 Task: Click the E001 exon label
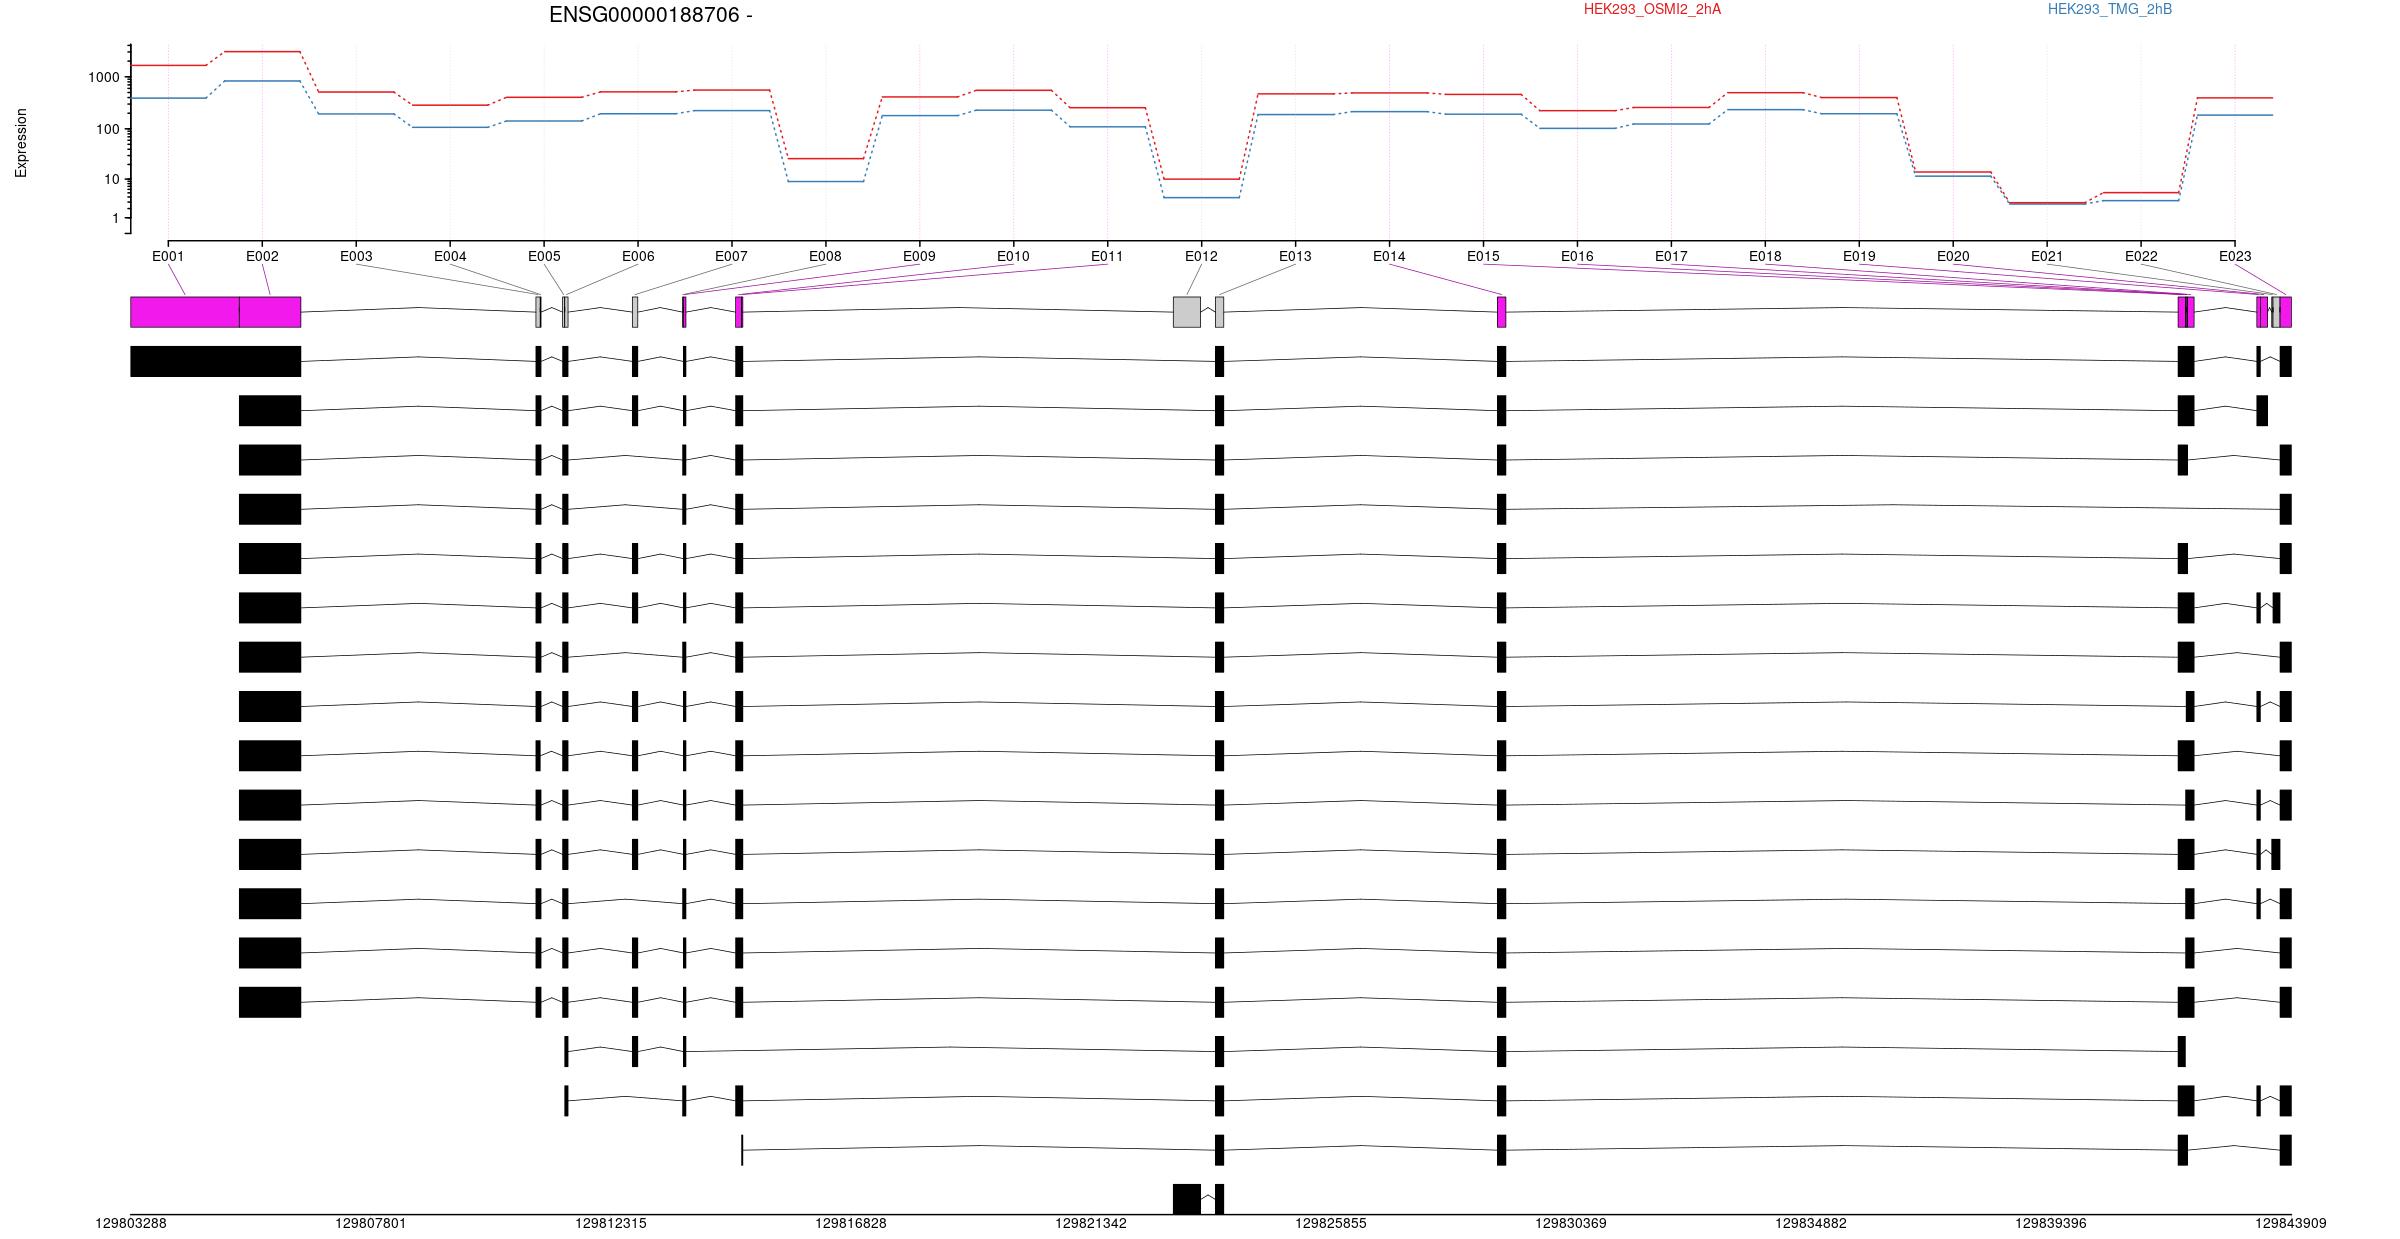168,256
